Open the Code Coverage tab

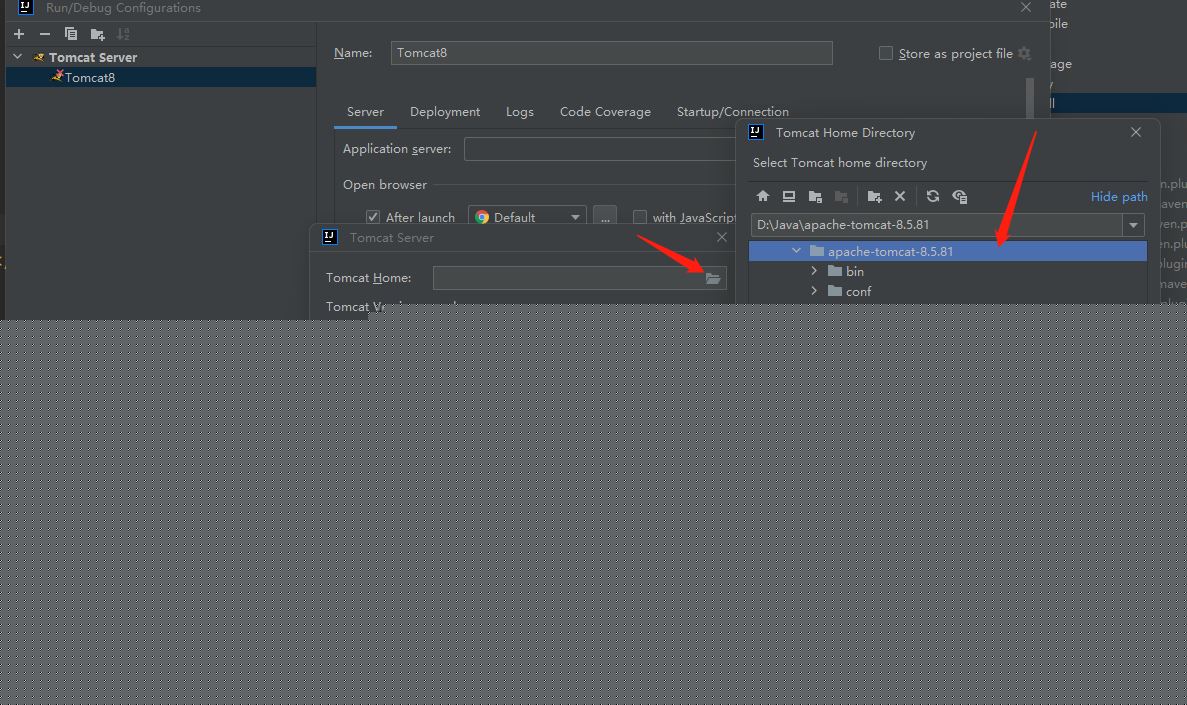605,112
